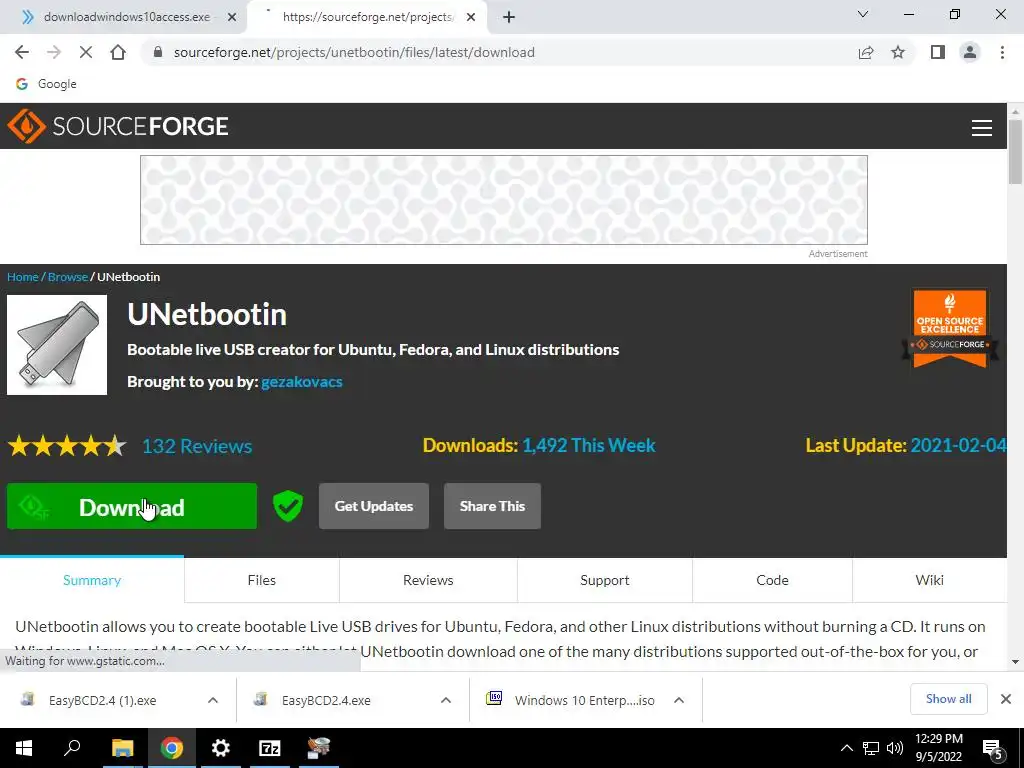The image size is (1024, 768).
Task: Stop page loading with the X button
Action: point(86,52)
